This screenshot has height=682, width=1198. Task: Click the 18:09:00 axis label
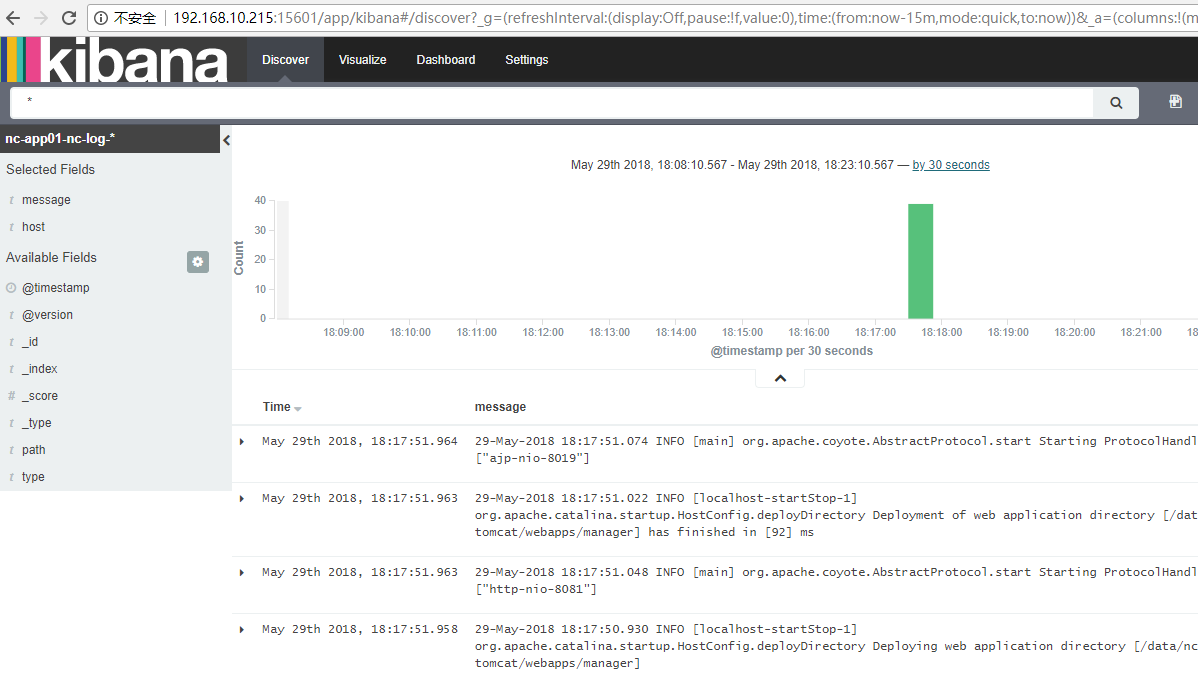pyautogui.click(x=344, y=332)
